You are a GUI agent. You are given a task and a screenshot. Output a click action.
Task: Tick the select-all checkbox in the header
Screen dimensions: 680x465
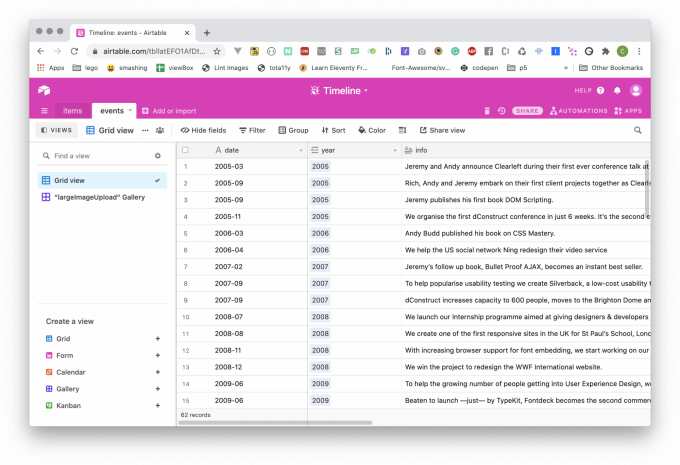click(185, 150)
